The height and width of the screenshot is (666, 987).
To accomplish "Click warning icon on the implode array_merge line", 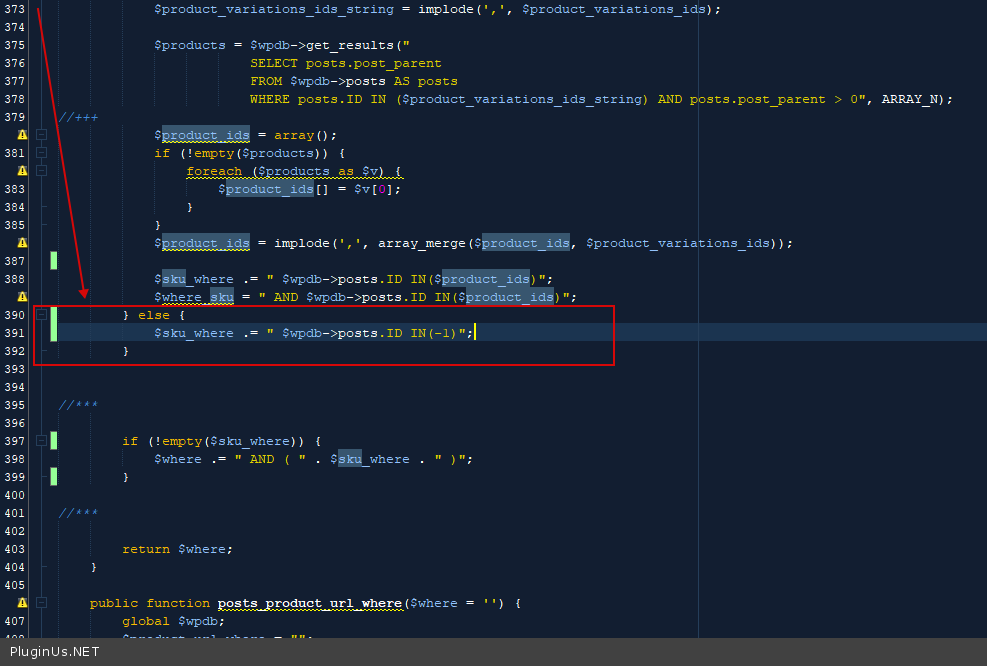I will tap(22, 243).
